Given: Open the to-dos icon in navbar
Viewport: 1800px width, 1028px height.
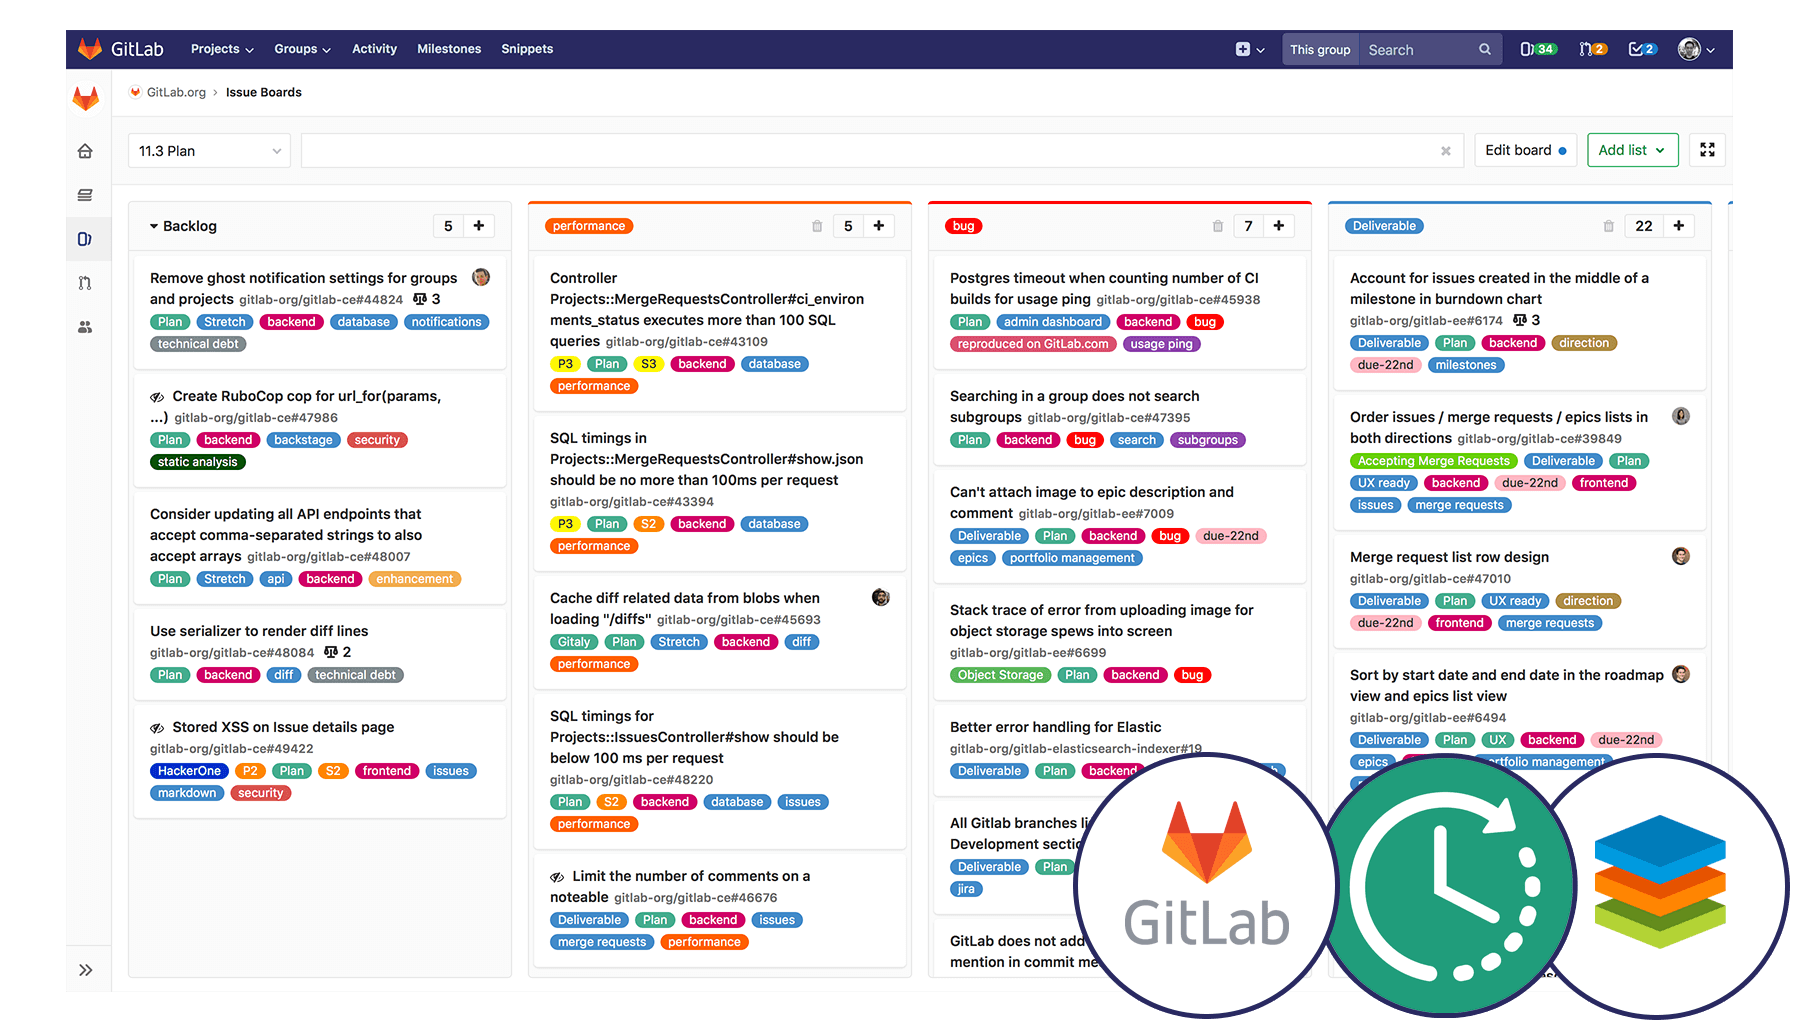Looking at the screenshot, I should click(x=1641, y=49).
